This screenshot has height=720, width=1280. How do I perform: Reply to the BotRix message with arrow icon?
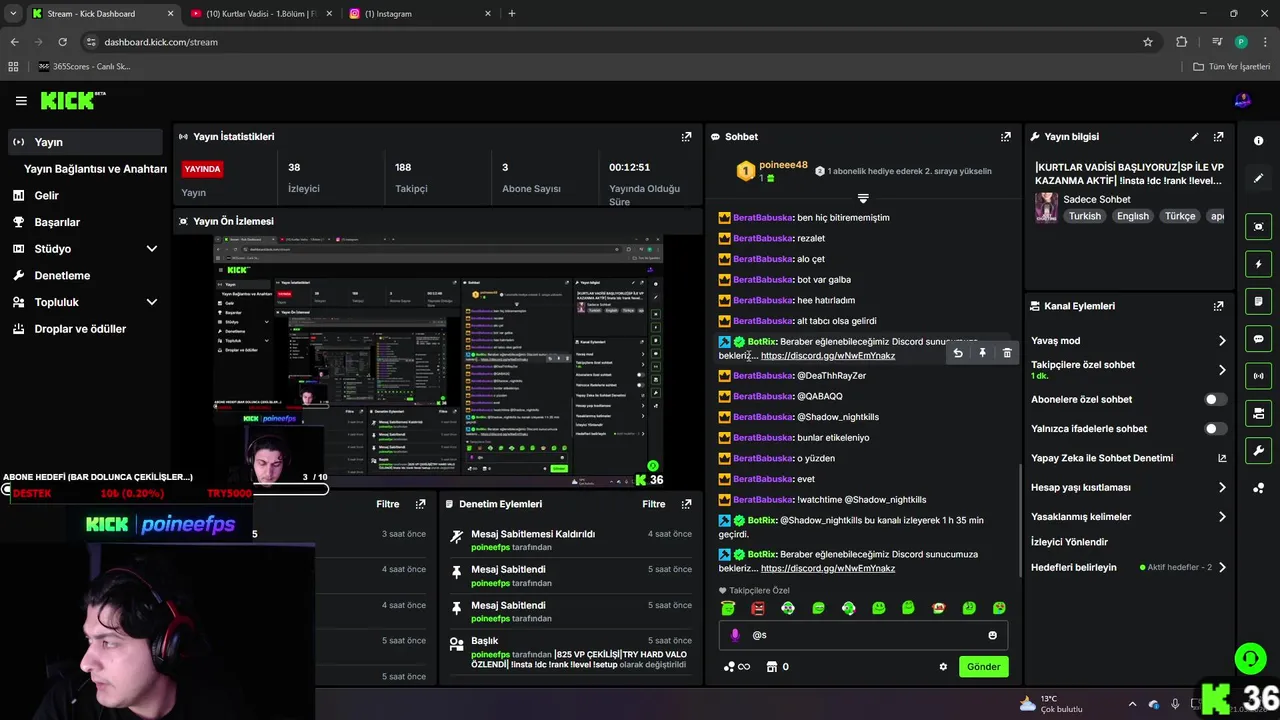[x=958, y=353]
